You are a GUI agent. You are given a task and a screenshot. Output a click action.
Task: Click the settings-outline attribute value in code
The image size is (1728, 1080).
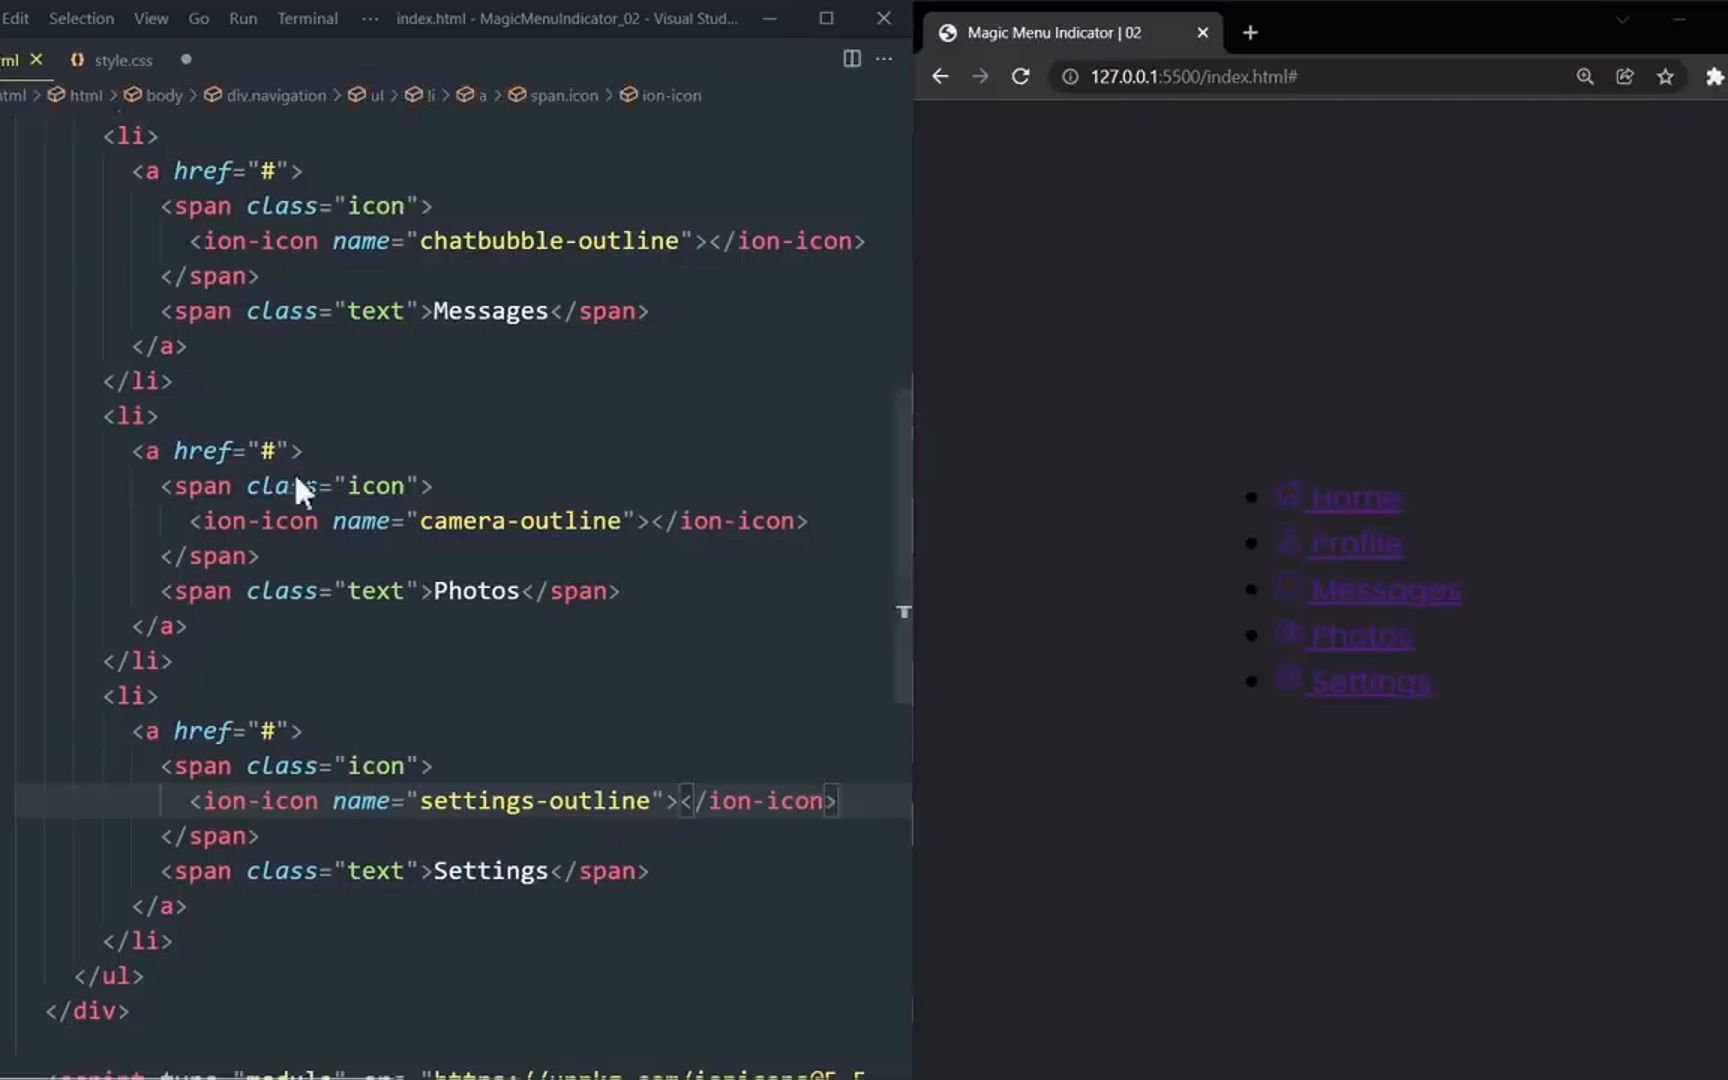[x=535, y=801]
